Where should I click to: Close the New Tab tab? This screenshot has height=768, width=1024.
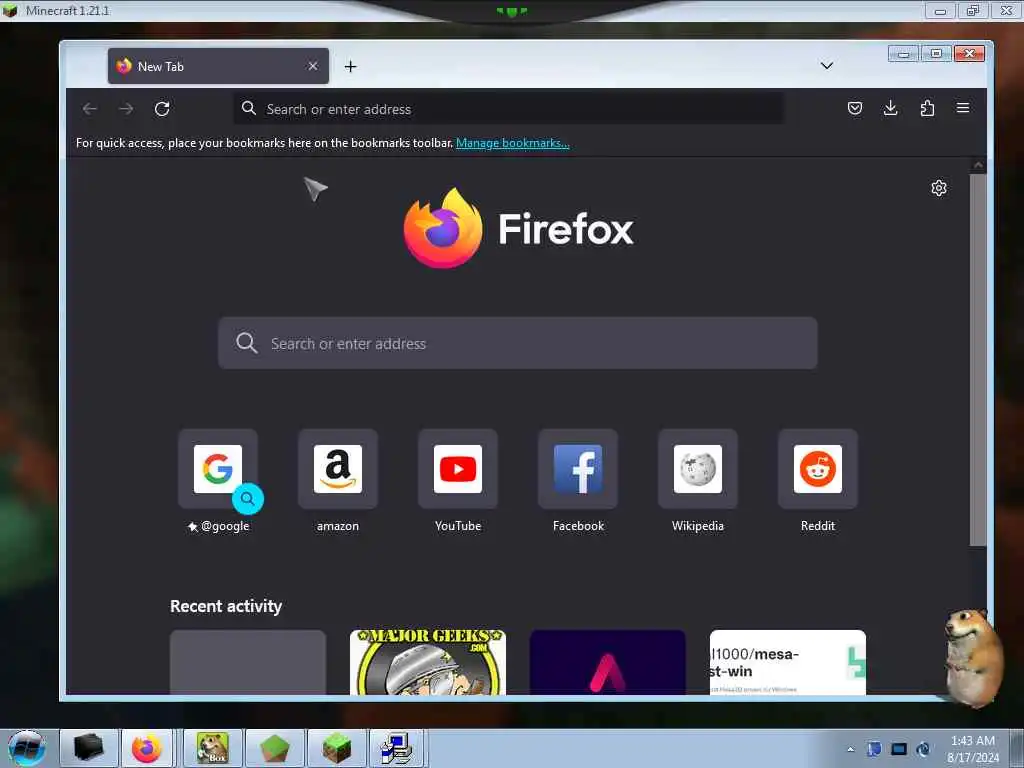[313, 66]
